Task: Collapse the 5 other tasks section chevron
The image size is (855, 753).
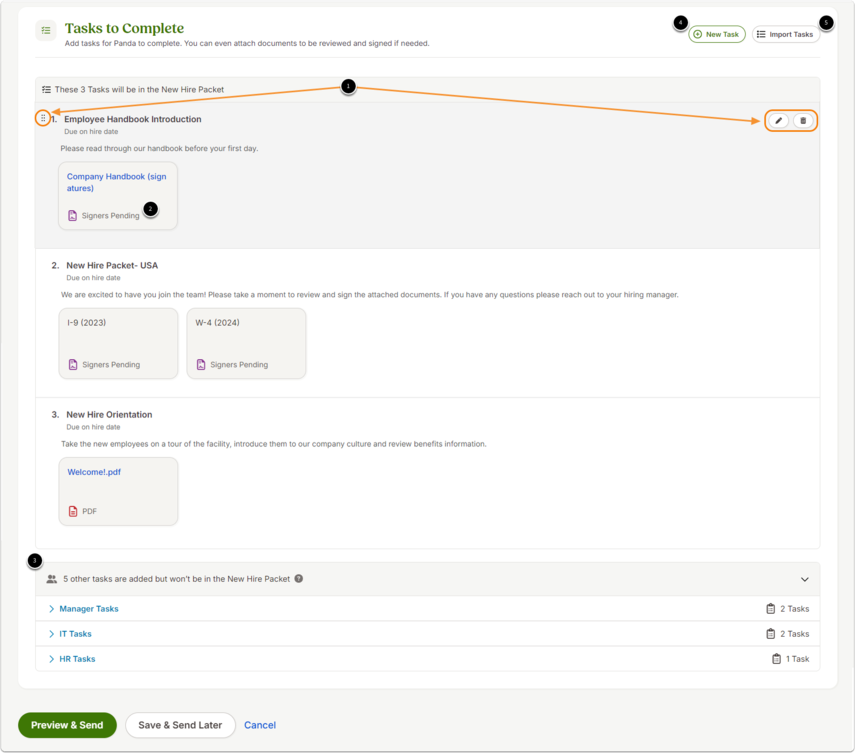Action: tap(804, 579)
